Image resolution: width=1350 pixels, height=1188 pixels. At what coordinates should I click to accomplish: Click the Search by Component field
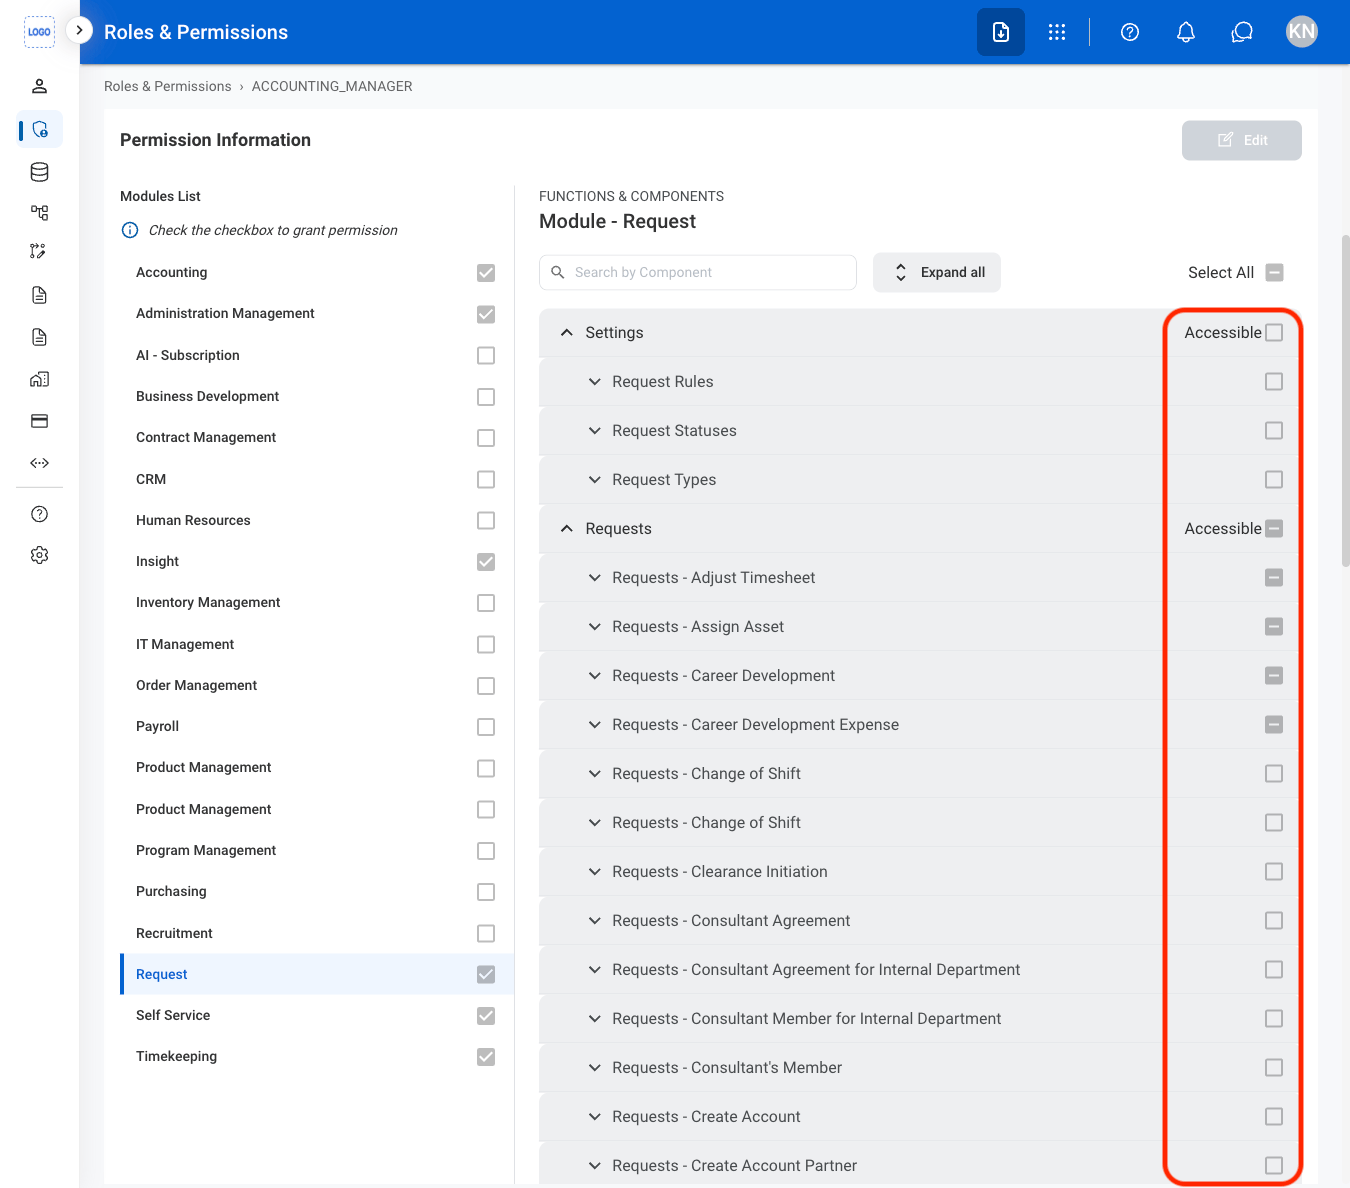(698, 272)
